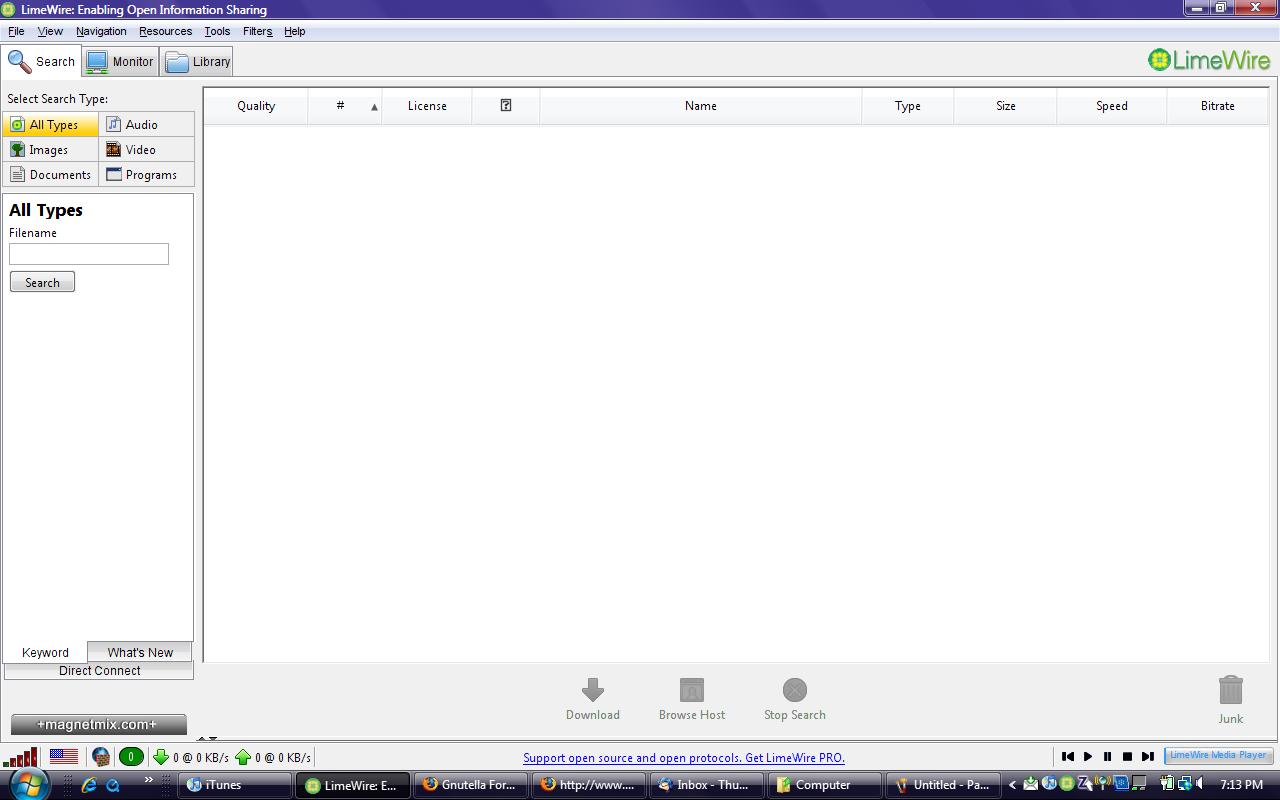Image resolution: width=1280 pixels, height=800 pixels.
Task: Click the question-mark icon column header
Action: point(506,106)
